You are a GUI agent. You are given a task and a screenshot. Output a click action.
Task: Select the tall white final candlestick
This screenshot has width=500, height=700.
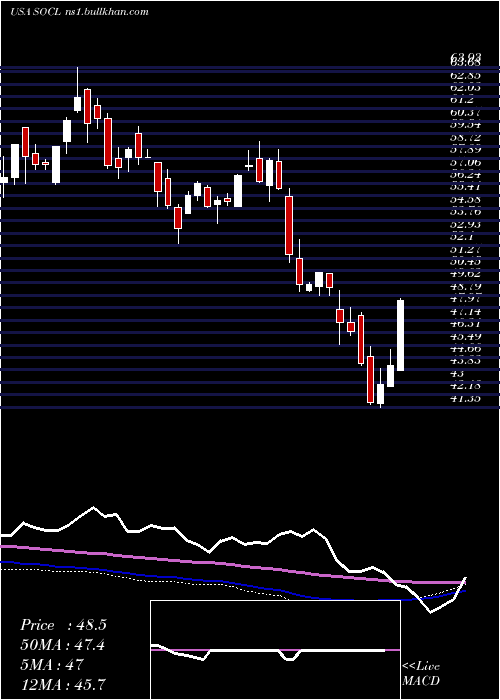[400, 335]
